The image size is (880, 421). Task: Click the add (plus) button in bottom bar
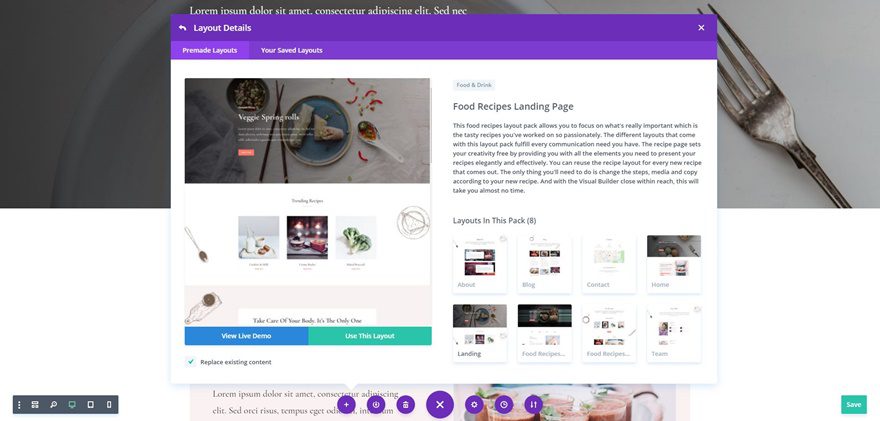point(346,404)
